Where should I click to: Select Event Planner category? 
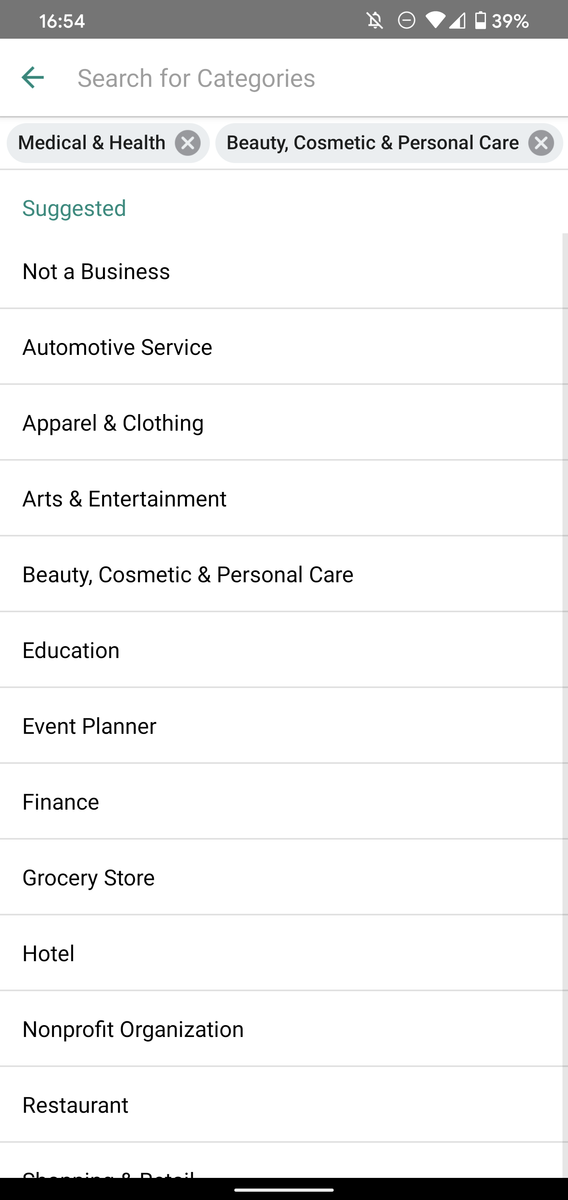(x=284, y=726)
